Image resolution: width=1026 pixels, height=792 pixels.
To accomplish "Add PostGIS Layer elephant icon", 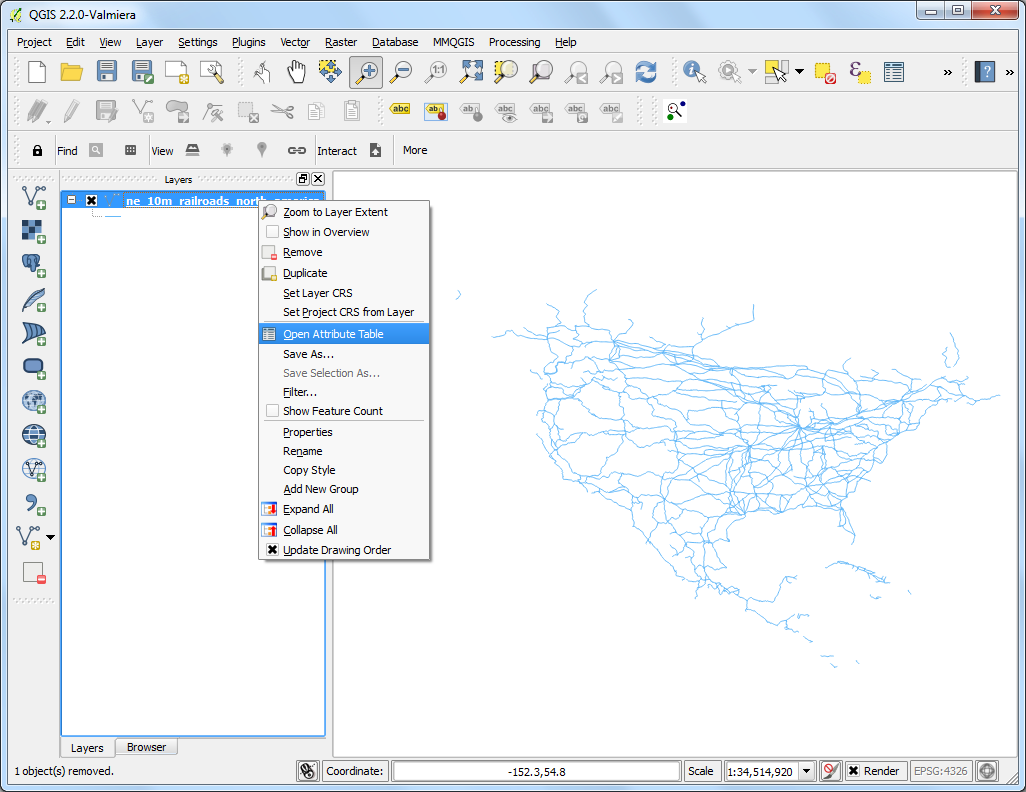I will click(x=33, y=265).
